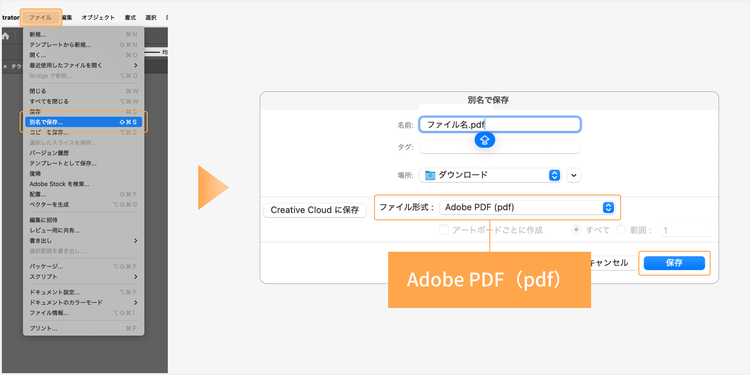
Task: Click the Illustrator home icon
Action: point(6,36)
